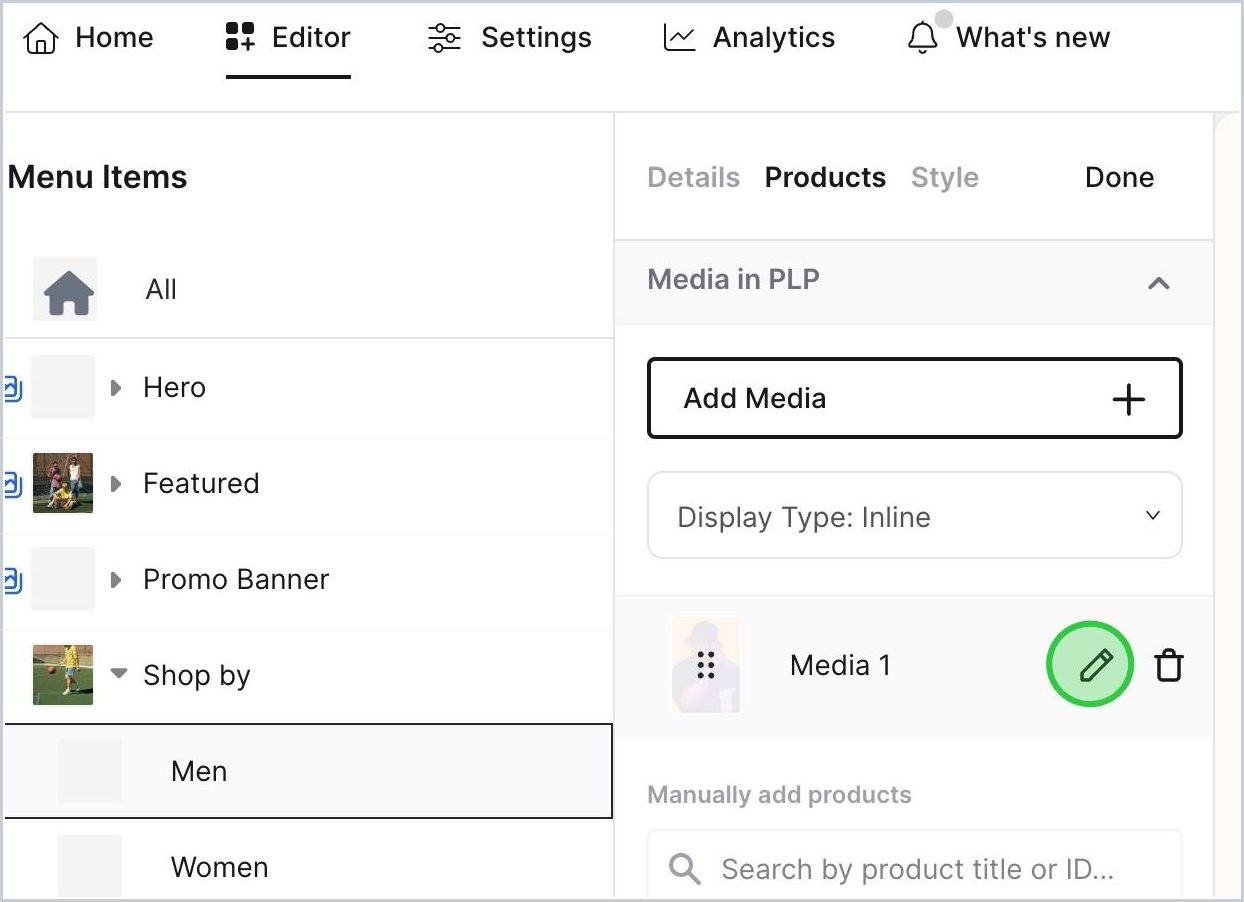Click the Featured thumbnail image
Viewport: 1244px width, 902px height.
63,483
